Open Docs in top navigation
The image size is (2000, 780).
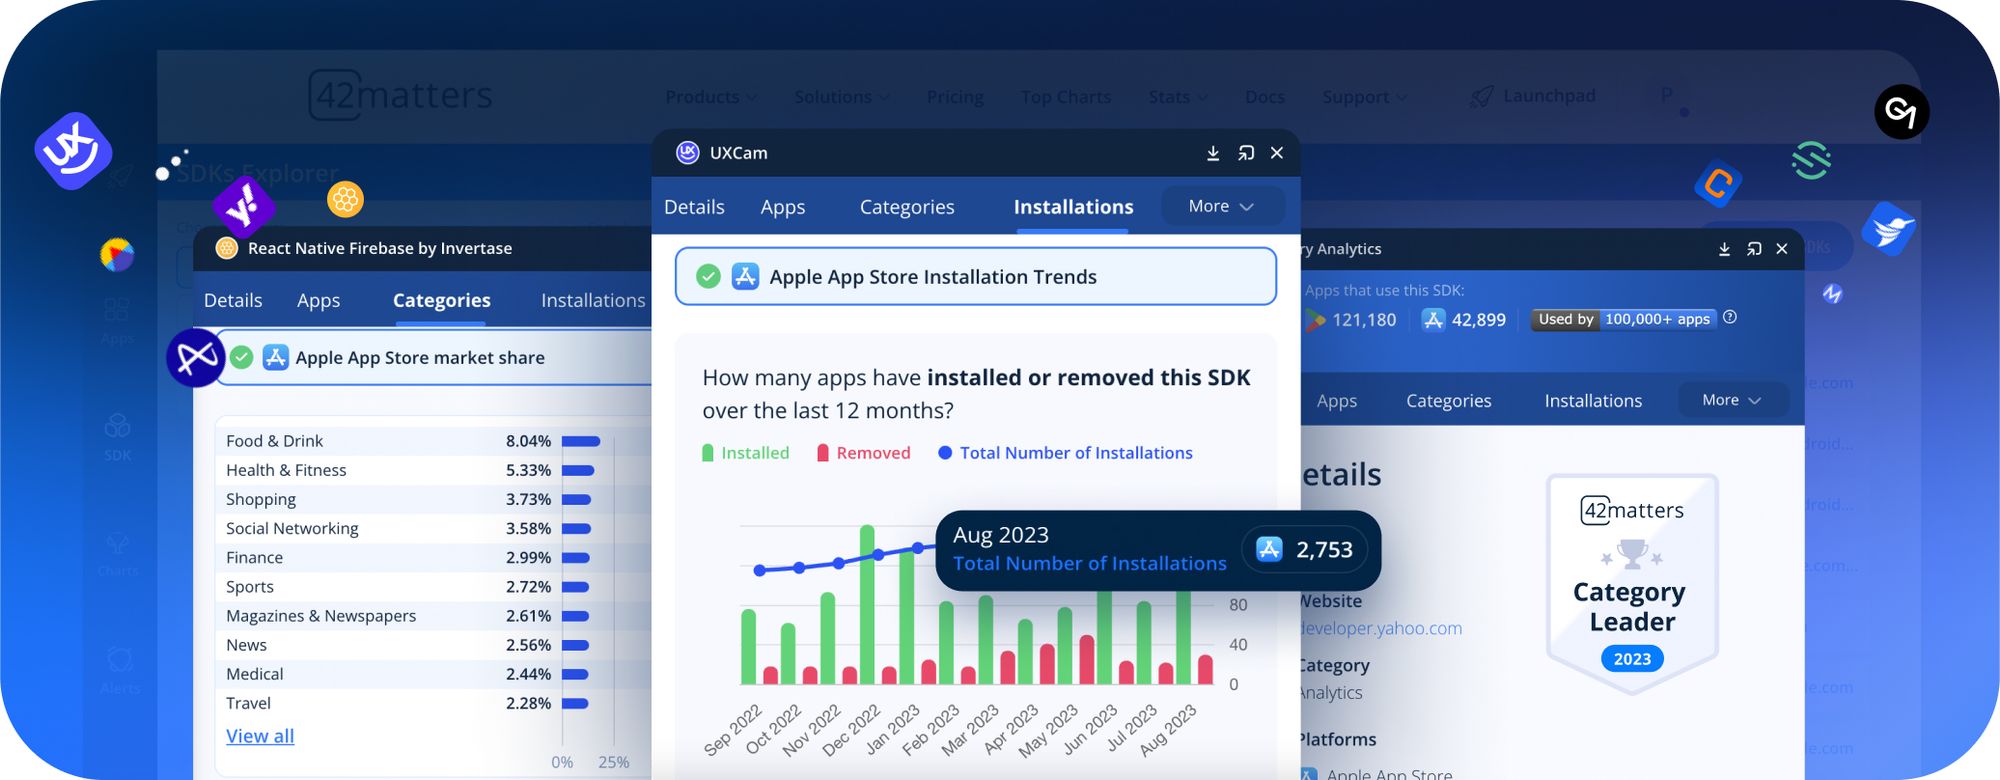1265,97
